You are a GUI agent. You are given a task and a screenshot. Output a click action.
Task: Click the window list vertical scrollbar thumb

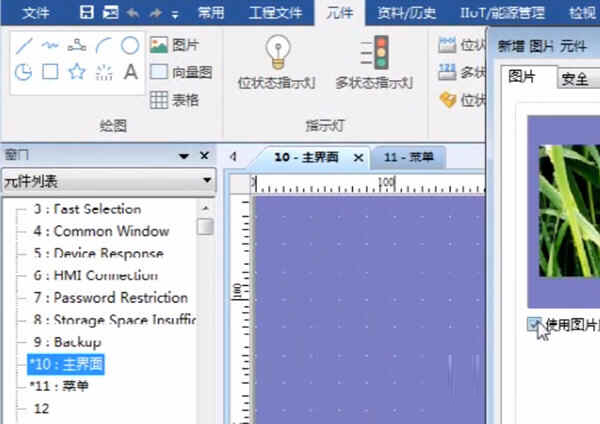(205, 226)
